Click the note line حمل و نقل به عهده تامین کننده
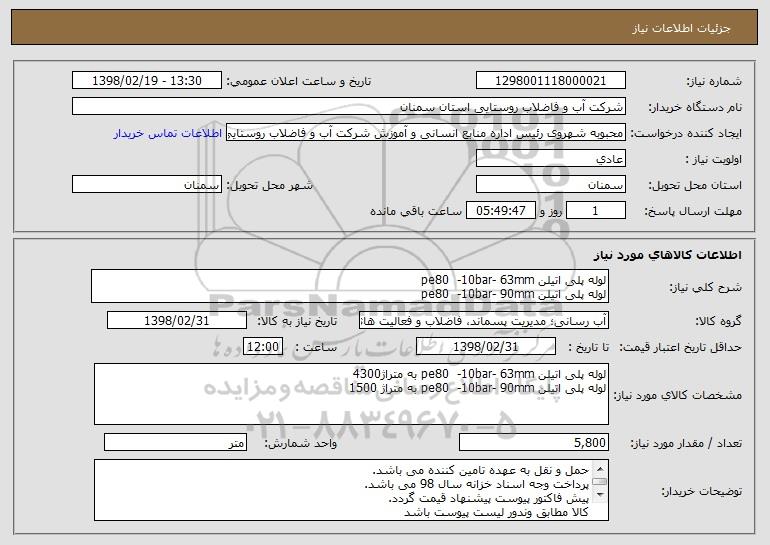This screenshot has height=545, width=770. (480, 470)
